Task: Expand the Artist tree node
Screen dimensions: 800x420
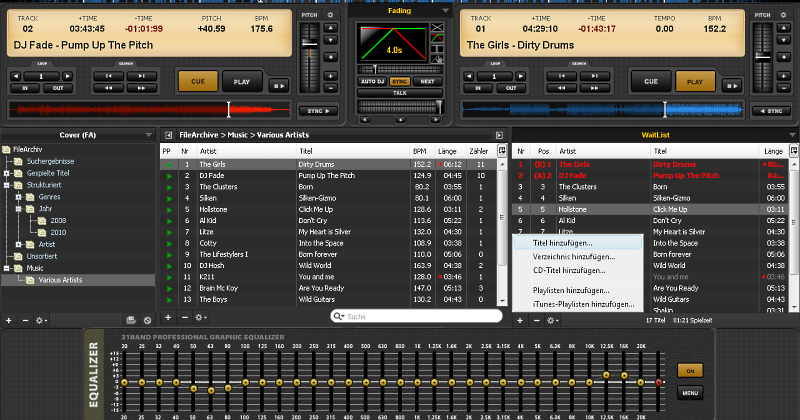Action: (18, 244)
